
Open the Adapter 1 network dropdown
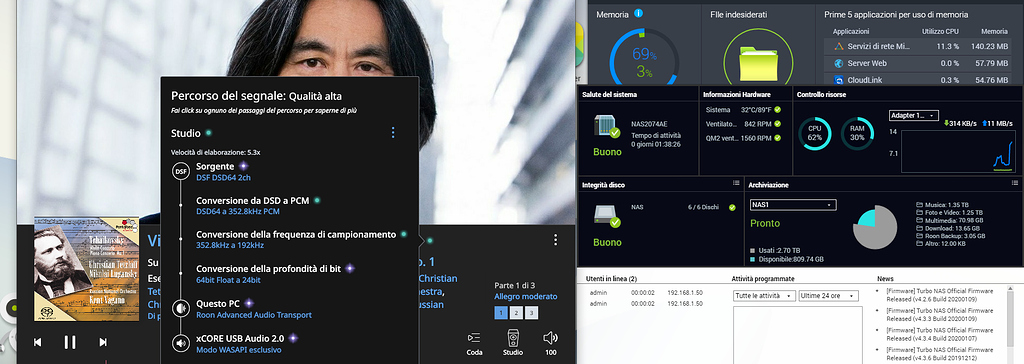coord(914,116)
